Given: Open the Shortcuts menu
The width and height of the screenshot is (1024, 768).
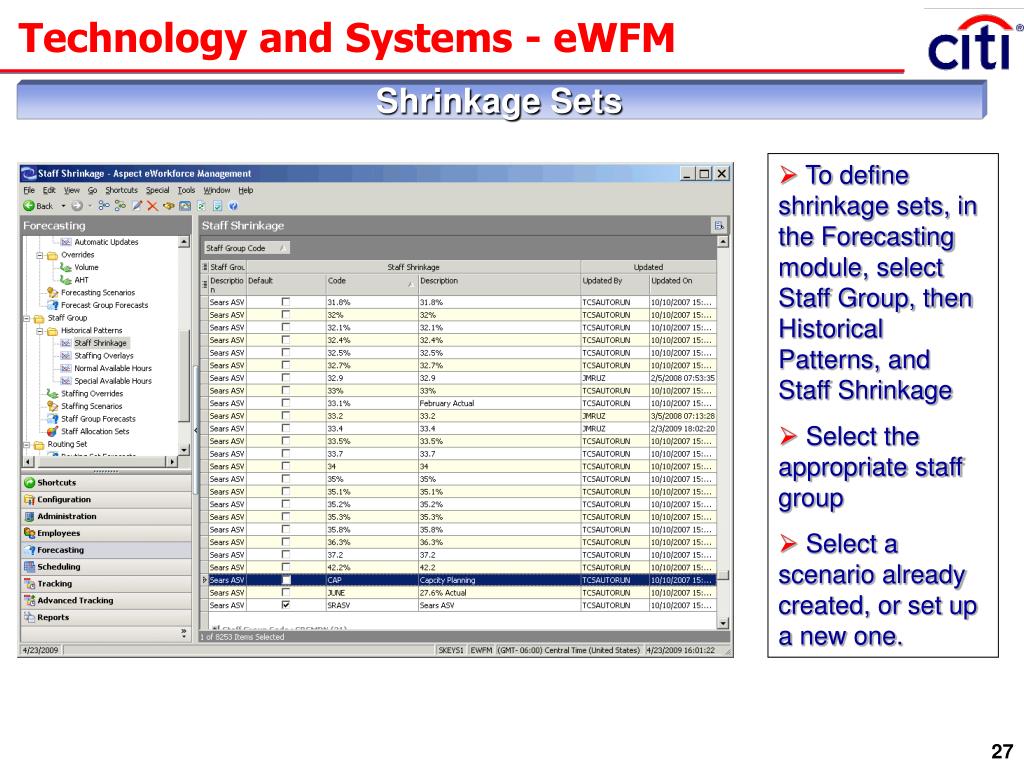Looking at the screenshot, I should (x=121, y=191).
